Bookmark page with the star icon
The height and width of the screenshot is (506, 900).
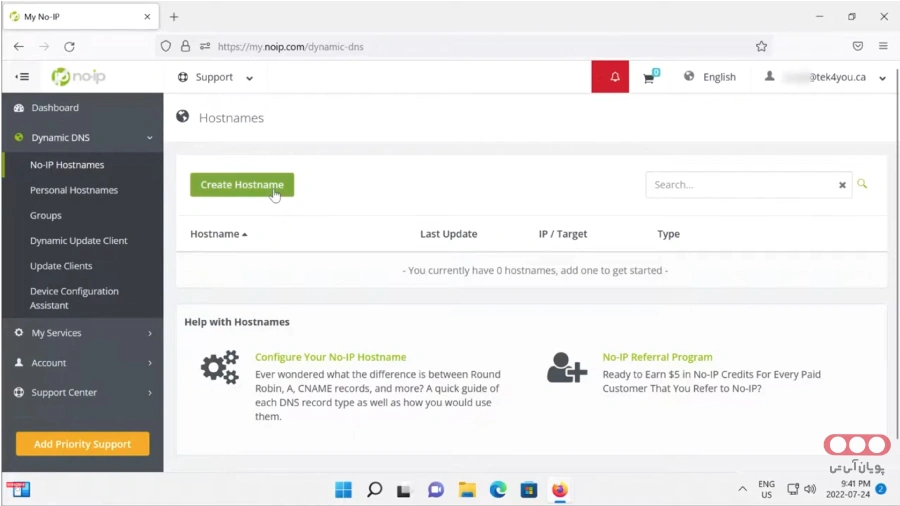(761, 46)
